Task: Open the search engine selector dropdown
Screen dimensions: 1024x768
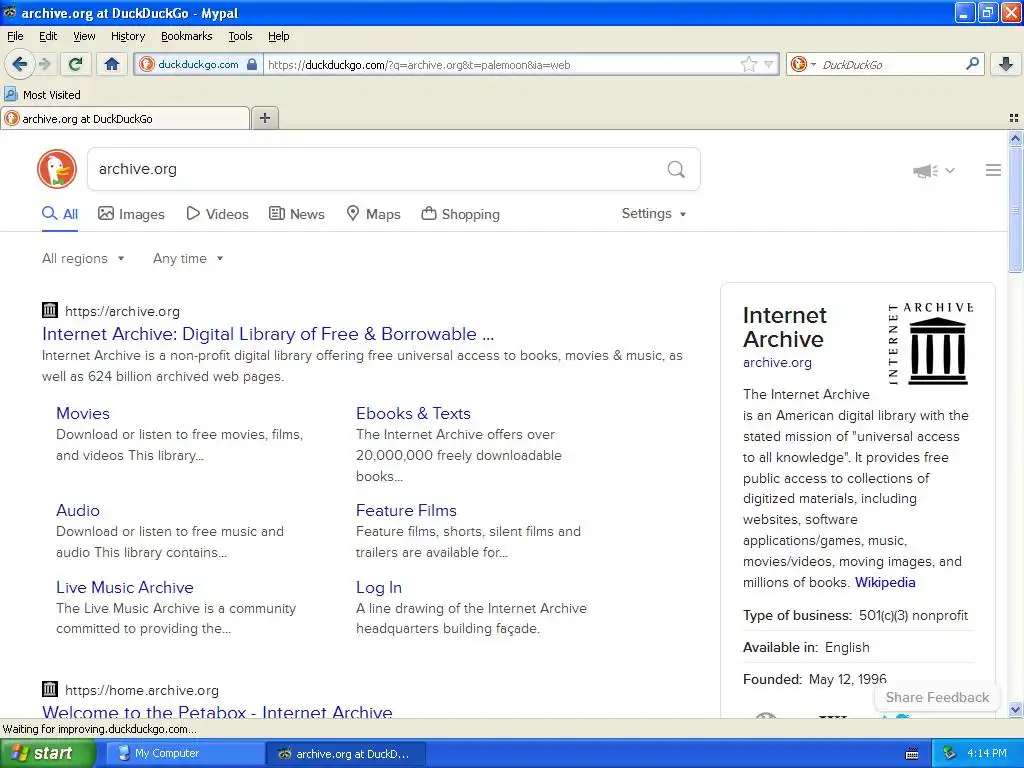Action: pyautogui.click(x=814, y=64)
